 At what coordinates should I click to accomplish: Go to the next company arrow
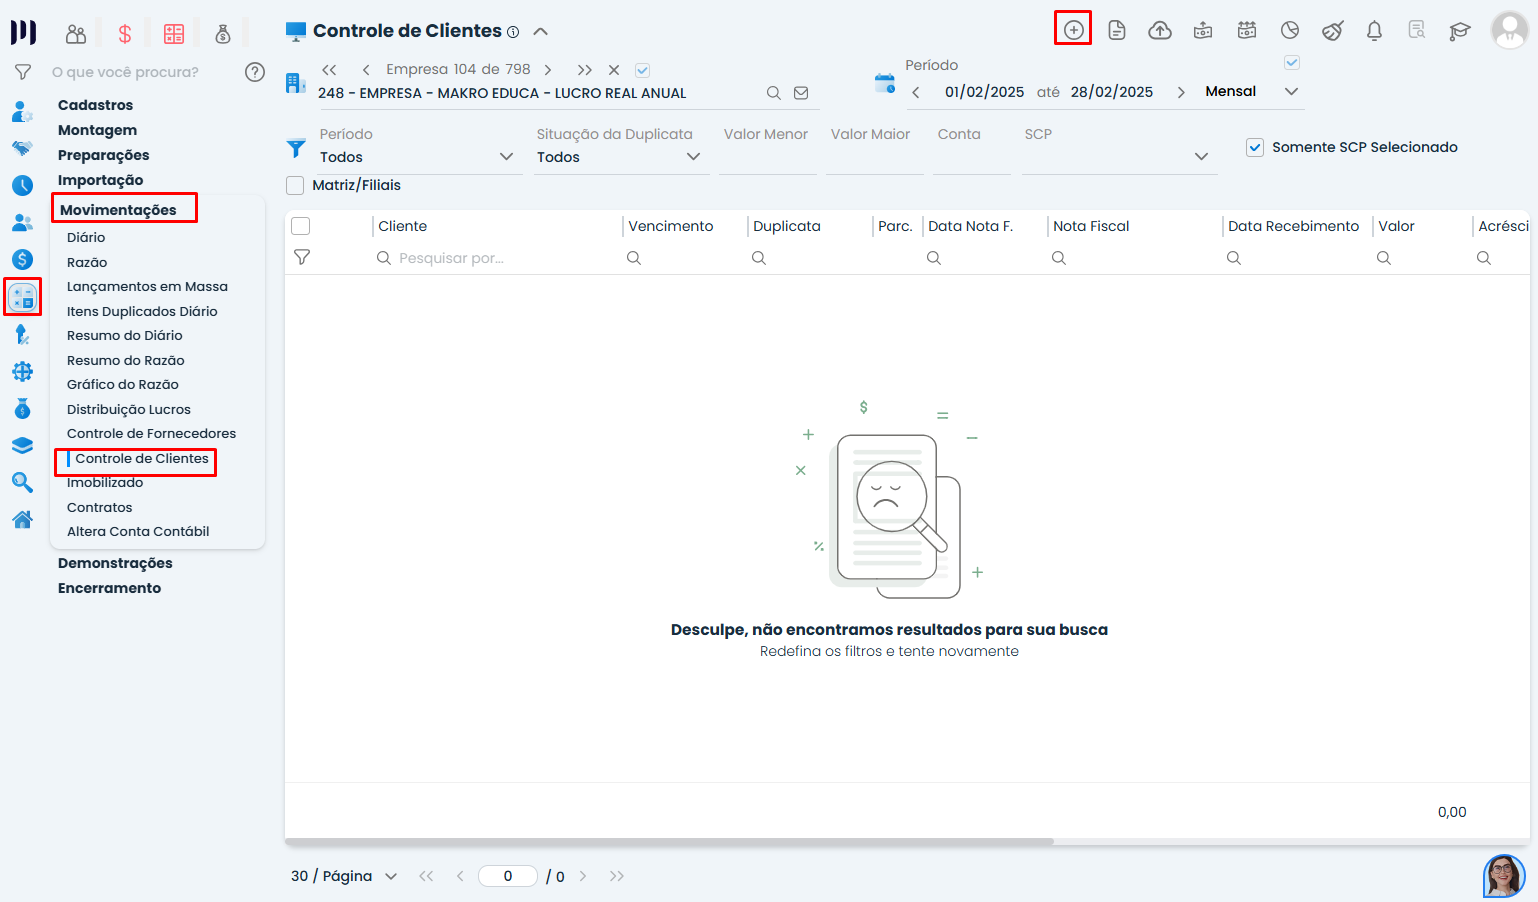point(548,70)
